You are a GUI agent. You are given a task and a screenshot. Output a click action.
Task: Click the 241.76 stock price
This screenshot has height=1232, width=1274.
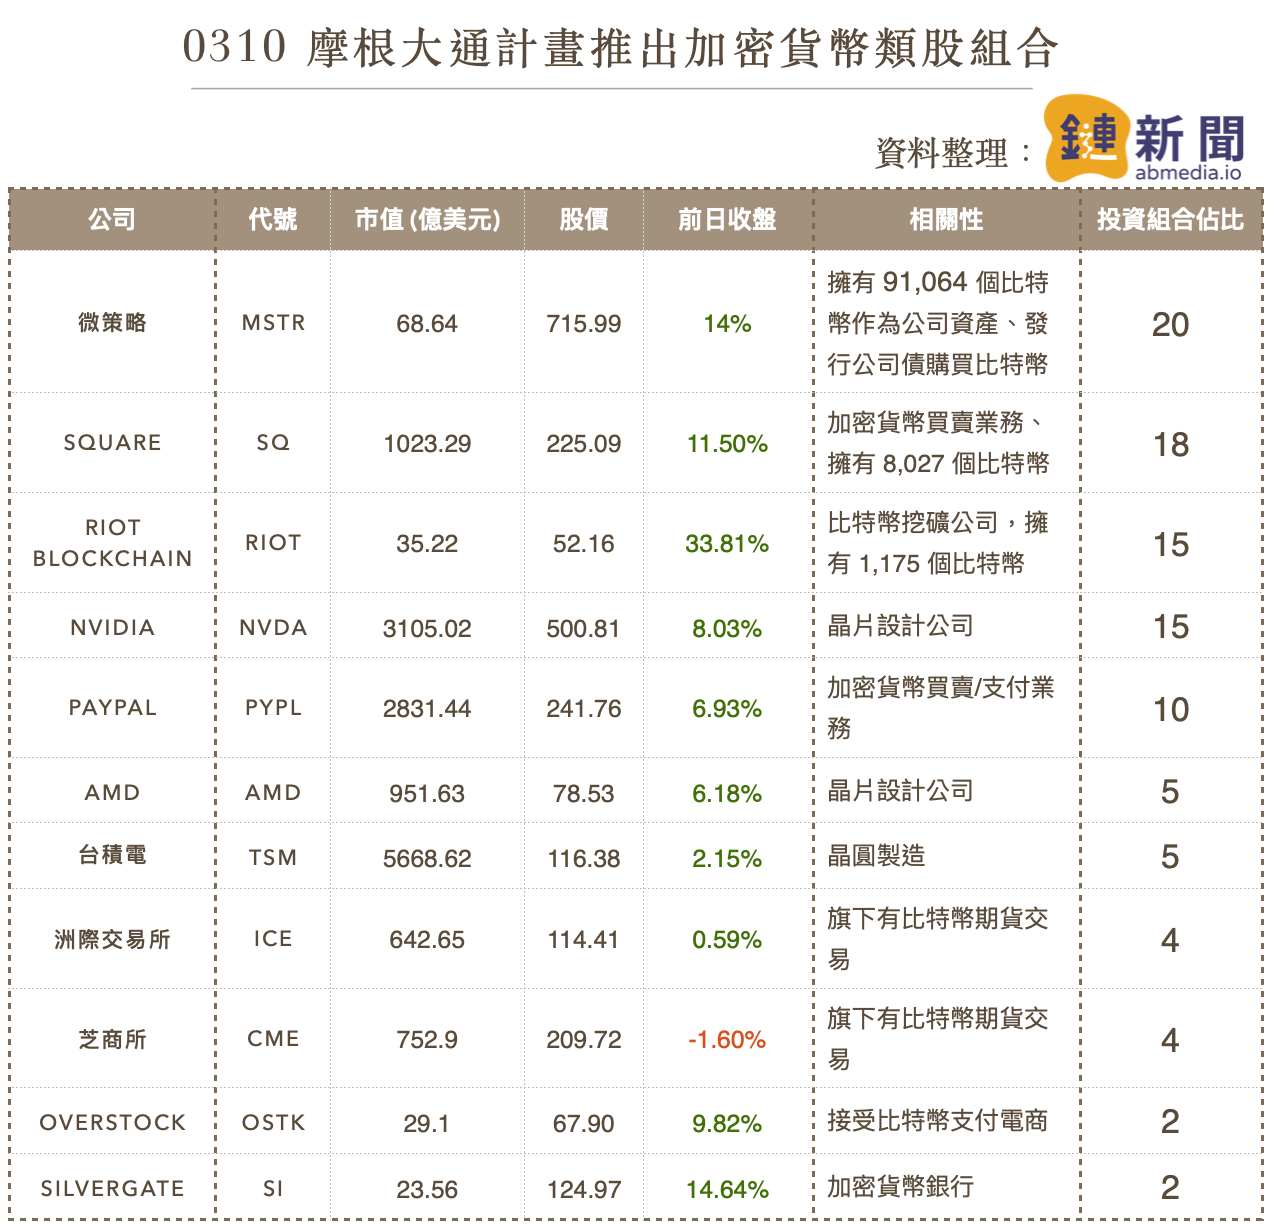[x=584, y=709]
